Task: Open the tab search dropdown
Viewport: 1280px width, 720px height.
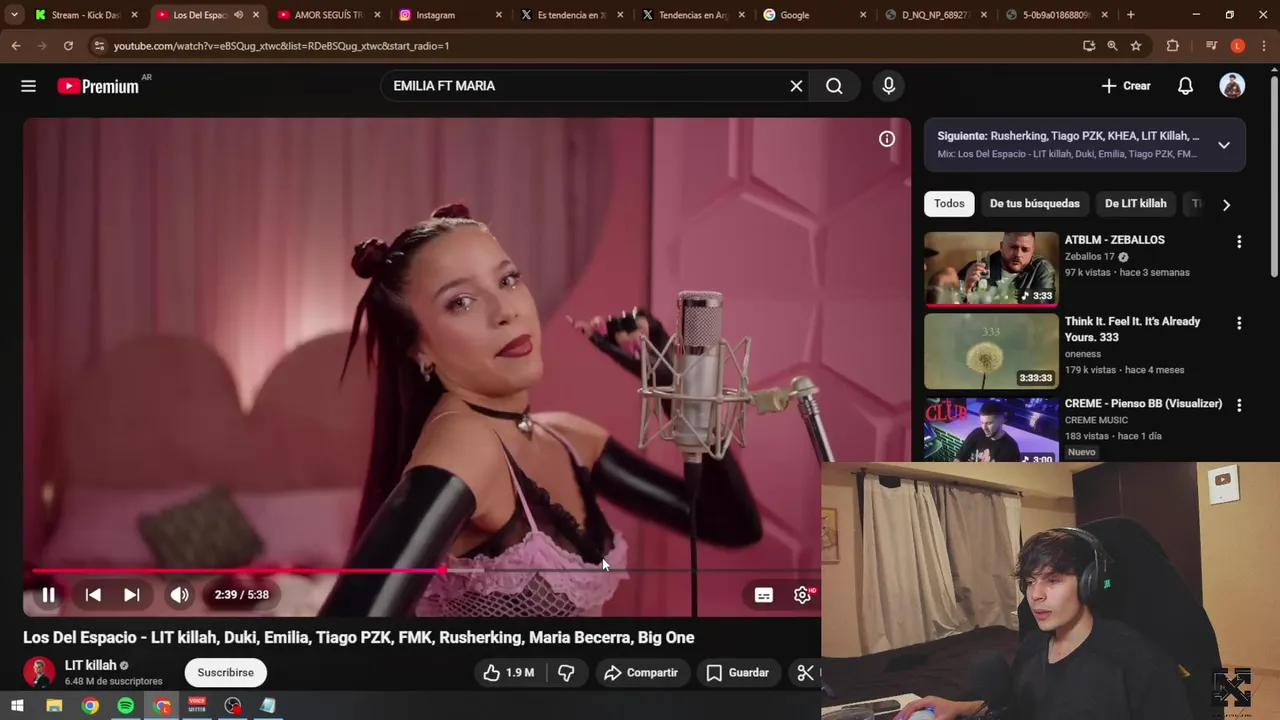Action: point(14,15)
